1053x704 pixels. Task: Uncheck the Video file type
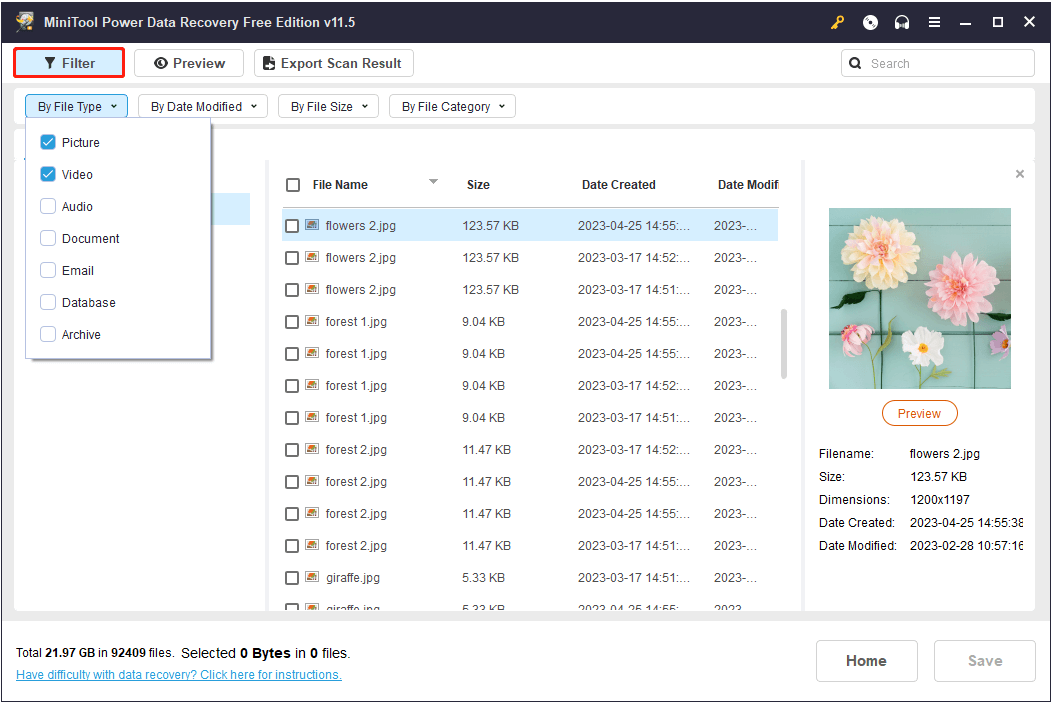click(48, 174)
